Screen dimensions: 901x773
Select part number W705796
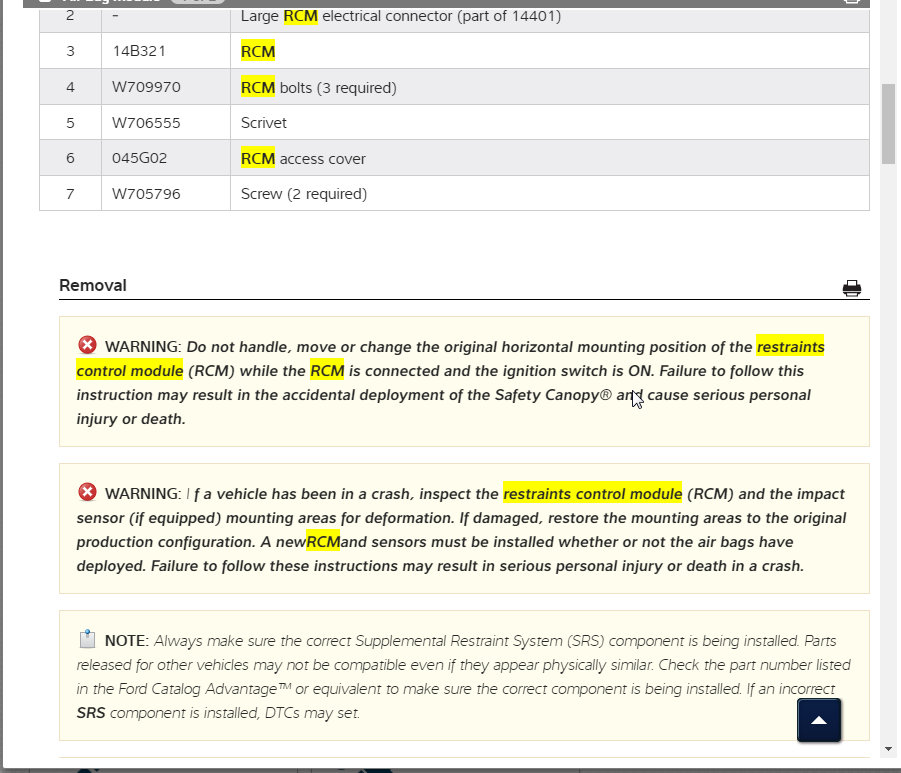(x=147, y=194)
